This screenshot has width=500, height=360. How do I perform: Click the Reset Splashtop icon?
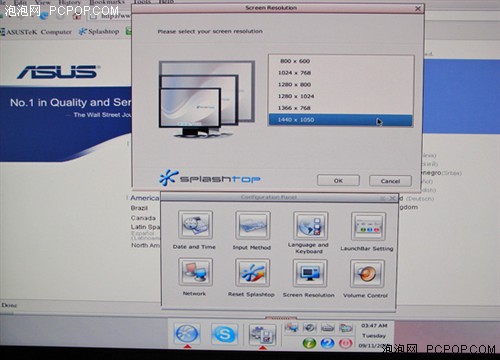[x=252, y=273]
